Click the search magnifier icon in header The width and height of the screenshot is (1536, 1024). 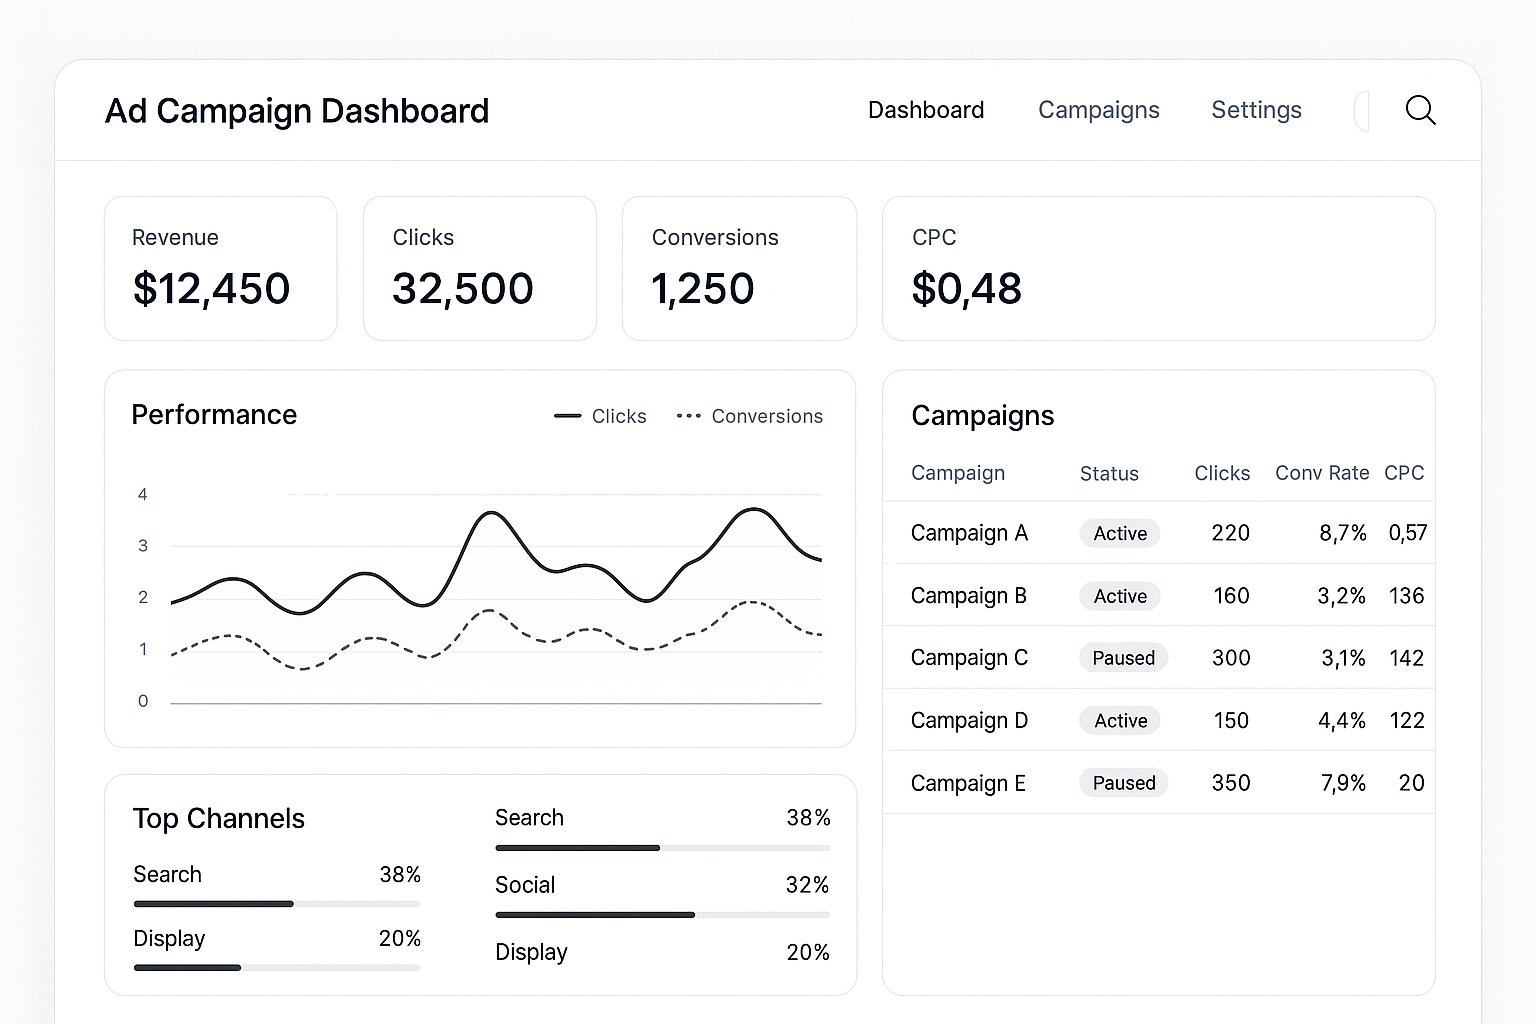(1420, 110)
